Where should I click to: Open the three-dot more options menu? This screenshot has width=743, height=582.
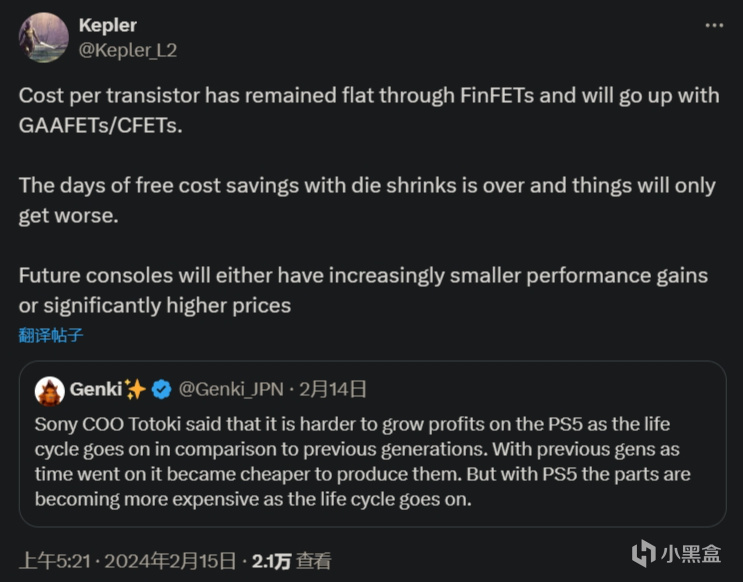pyautogui.click(x=714, y=25)
